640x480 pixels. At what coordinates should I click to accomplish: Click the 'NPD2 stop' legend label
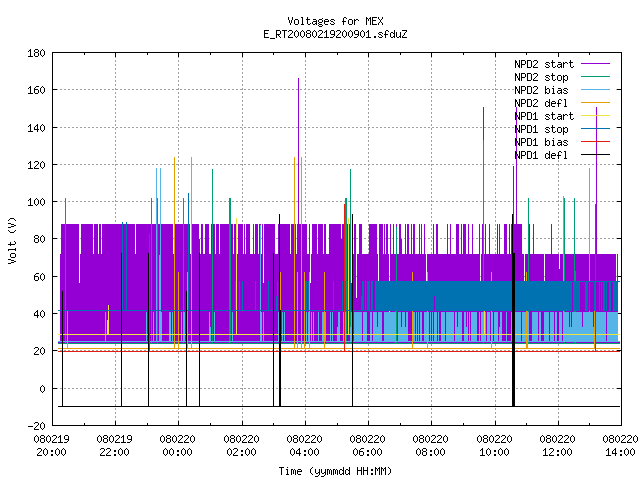point(541,77)
